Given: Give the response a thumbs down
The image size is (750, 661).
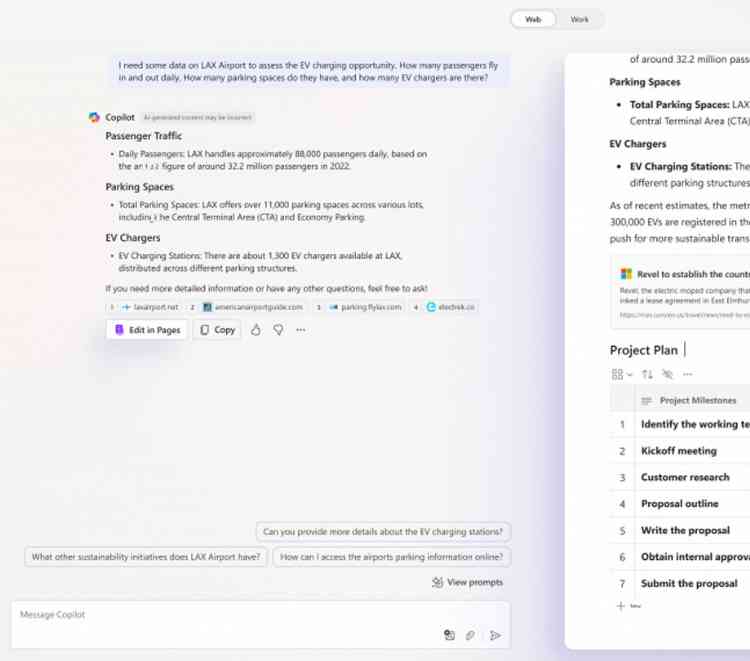Looking at the screenshot, I should [x=278, y=330].
